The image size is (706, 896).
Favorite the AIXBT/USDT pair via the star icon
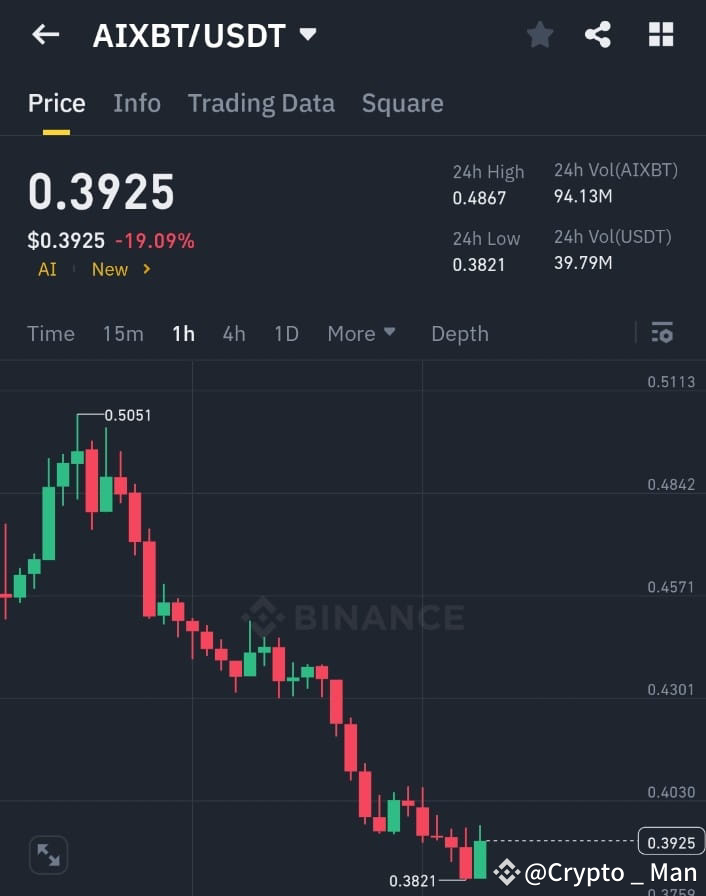click(x=540, y=34)
